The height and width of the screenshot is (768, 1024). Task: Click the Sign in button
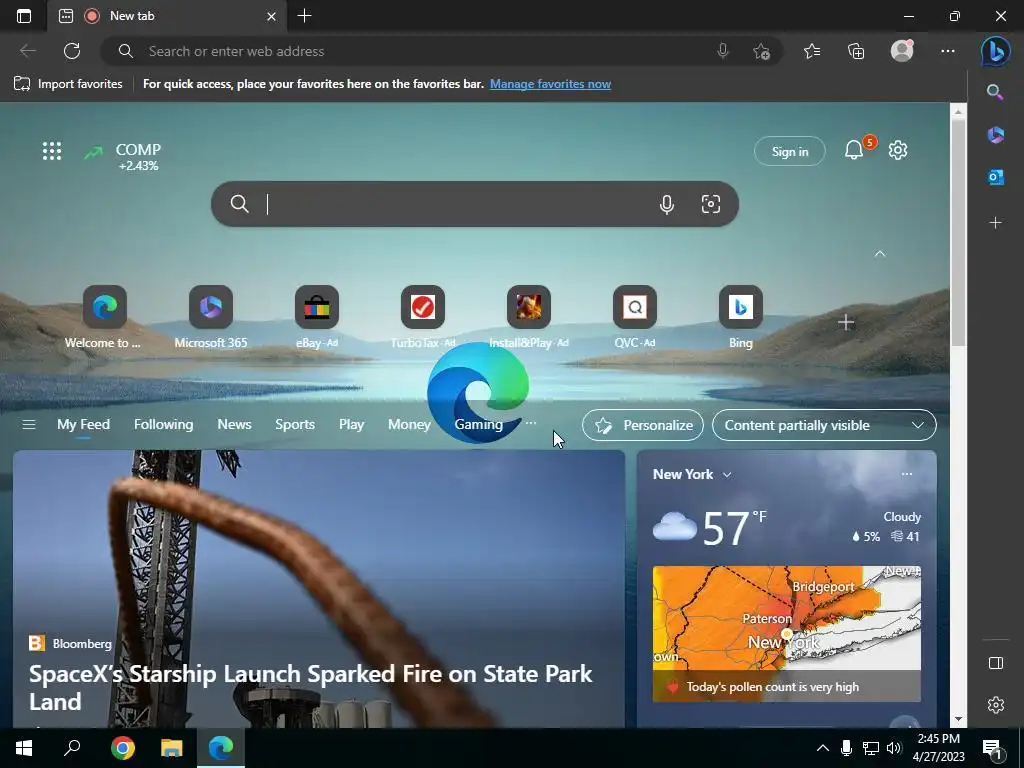(x=790, y=152)
